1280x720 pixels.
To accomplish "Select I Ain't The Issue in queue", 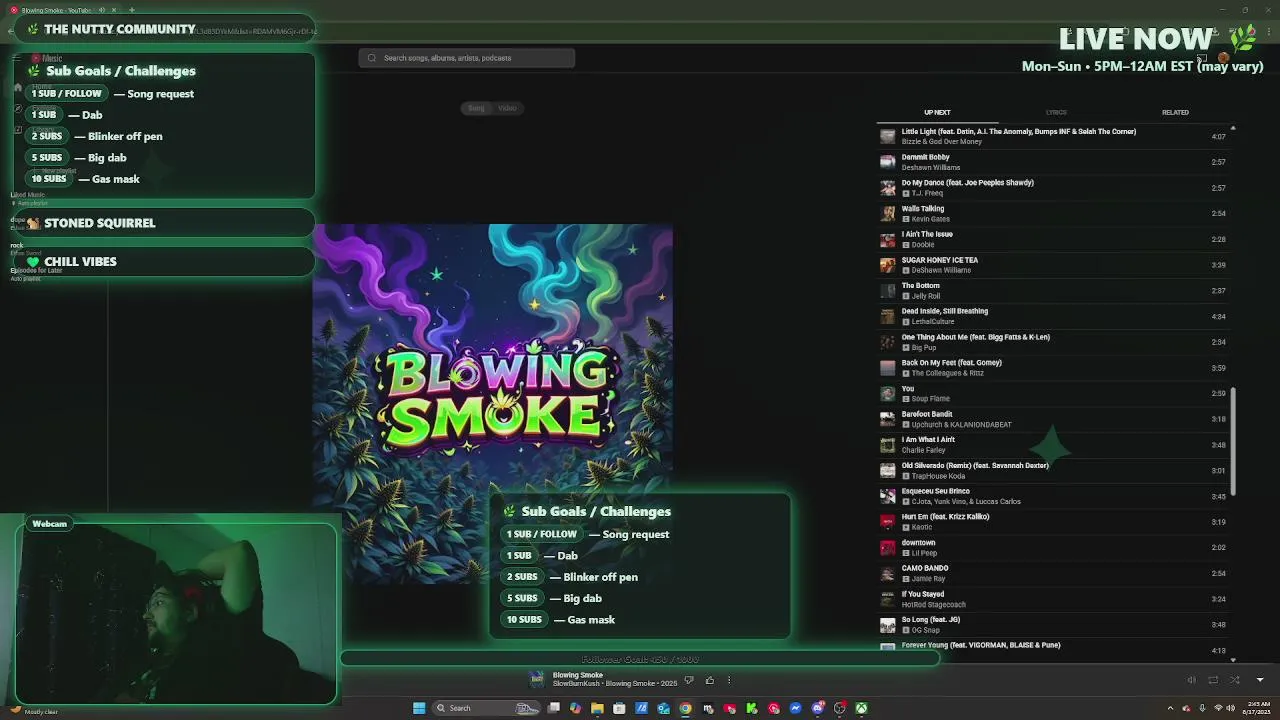I will pos(1054,239).
